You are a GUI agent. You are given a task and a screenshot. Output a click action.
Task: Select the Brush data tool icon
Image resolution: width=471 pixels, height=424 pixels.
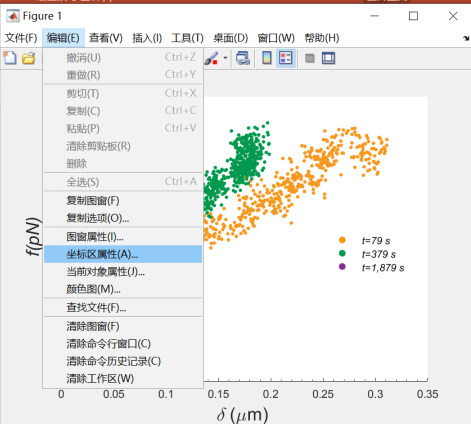click(x=211, y=58)
